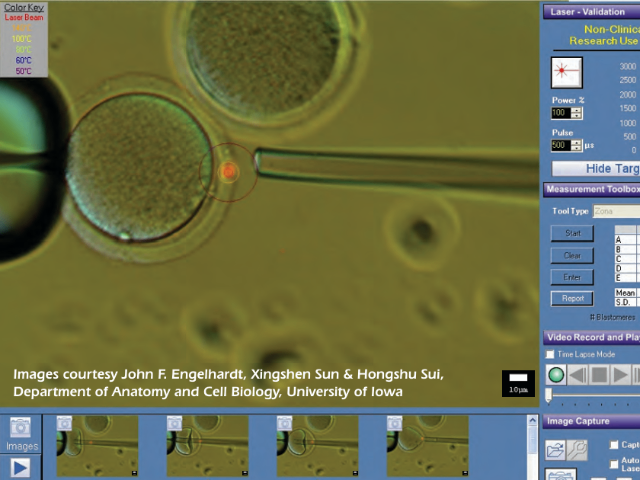Click the Pulse value field
Image resolution: width=640 pixels, height=480 pixels.
pos(562,145)
